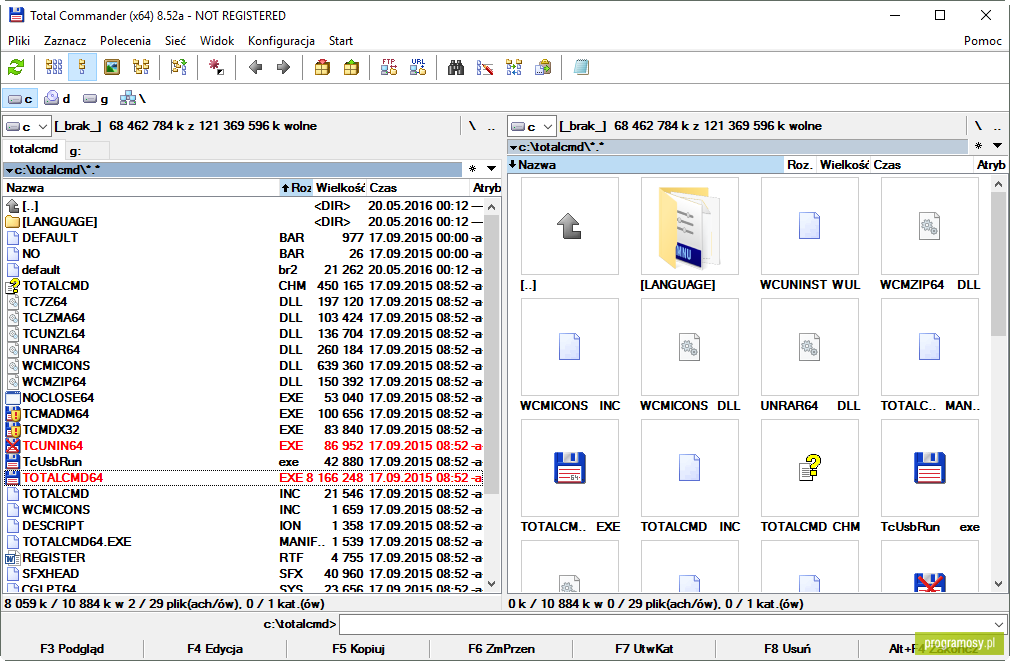
Task: Open the right panel drive dropdown
Action: [x=531, y=126]
